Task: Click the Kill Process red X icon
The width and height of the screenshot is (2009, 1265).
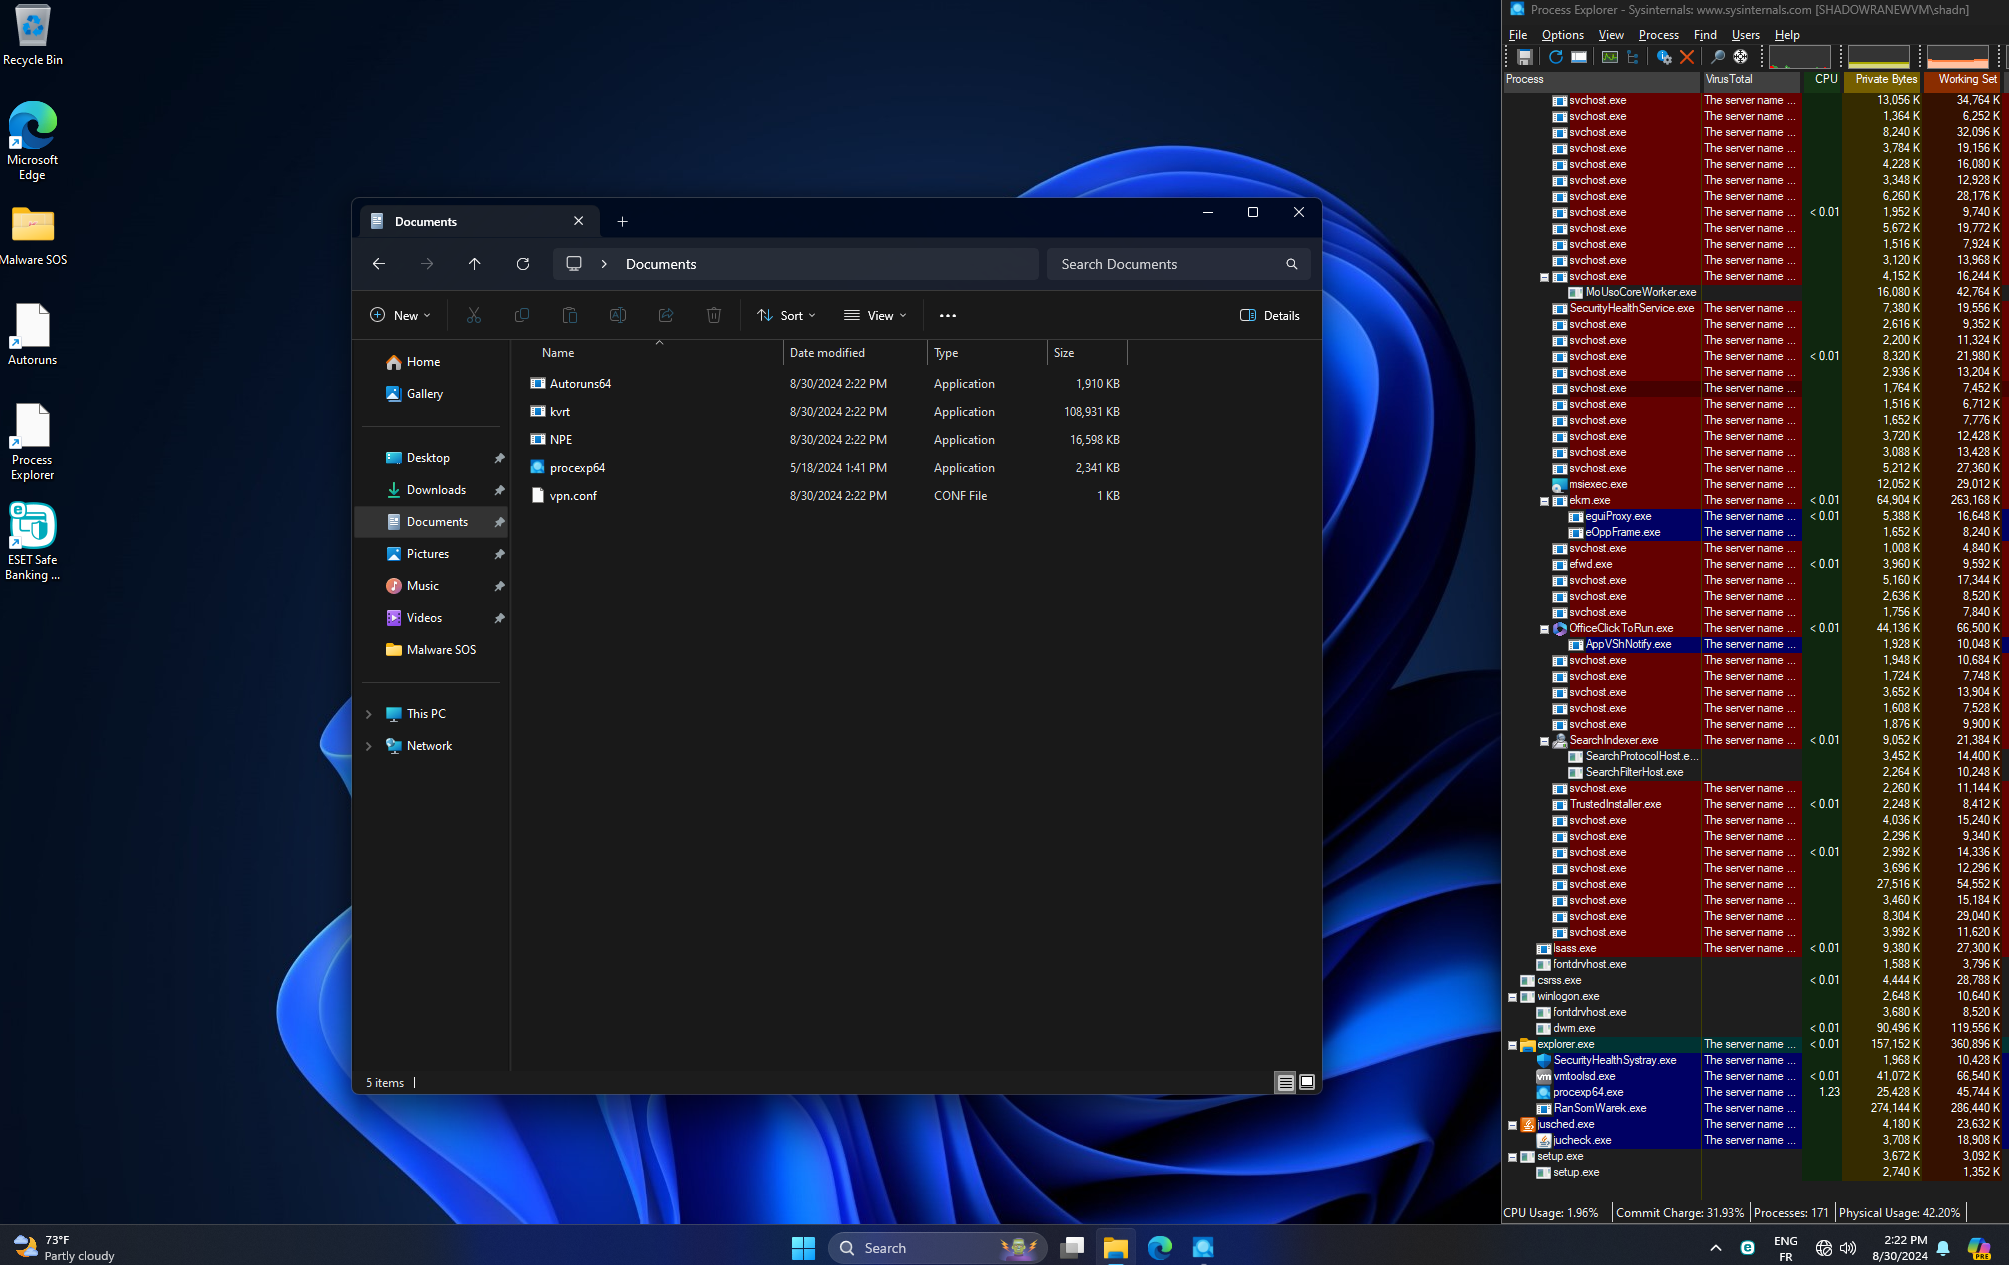Action: 1687,57
